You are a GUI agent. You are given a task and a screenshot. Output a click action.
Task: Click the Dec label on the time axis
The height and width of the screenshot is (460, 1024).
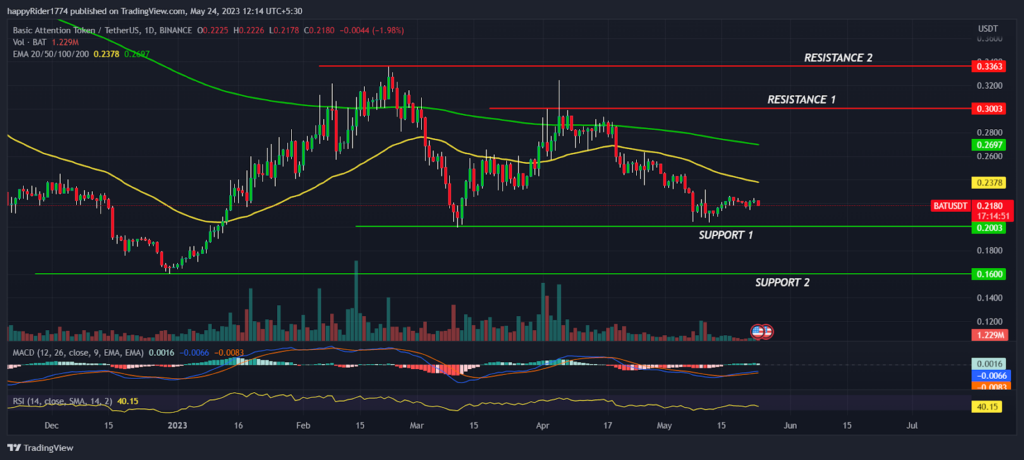point(52,425)
